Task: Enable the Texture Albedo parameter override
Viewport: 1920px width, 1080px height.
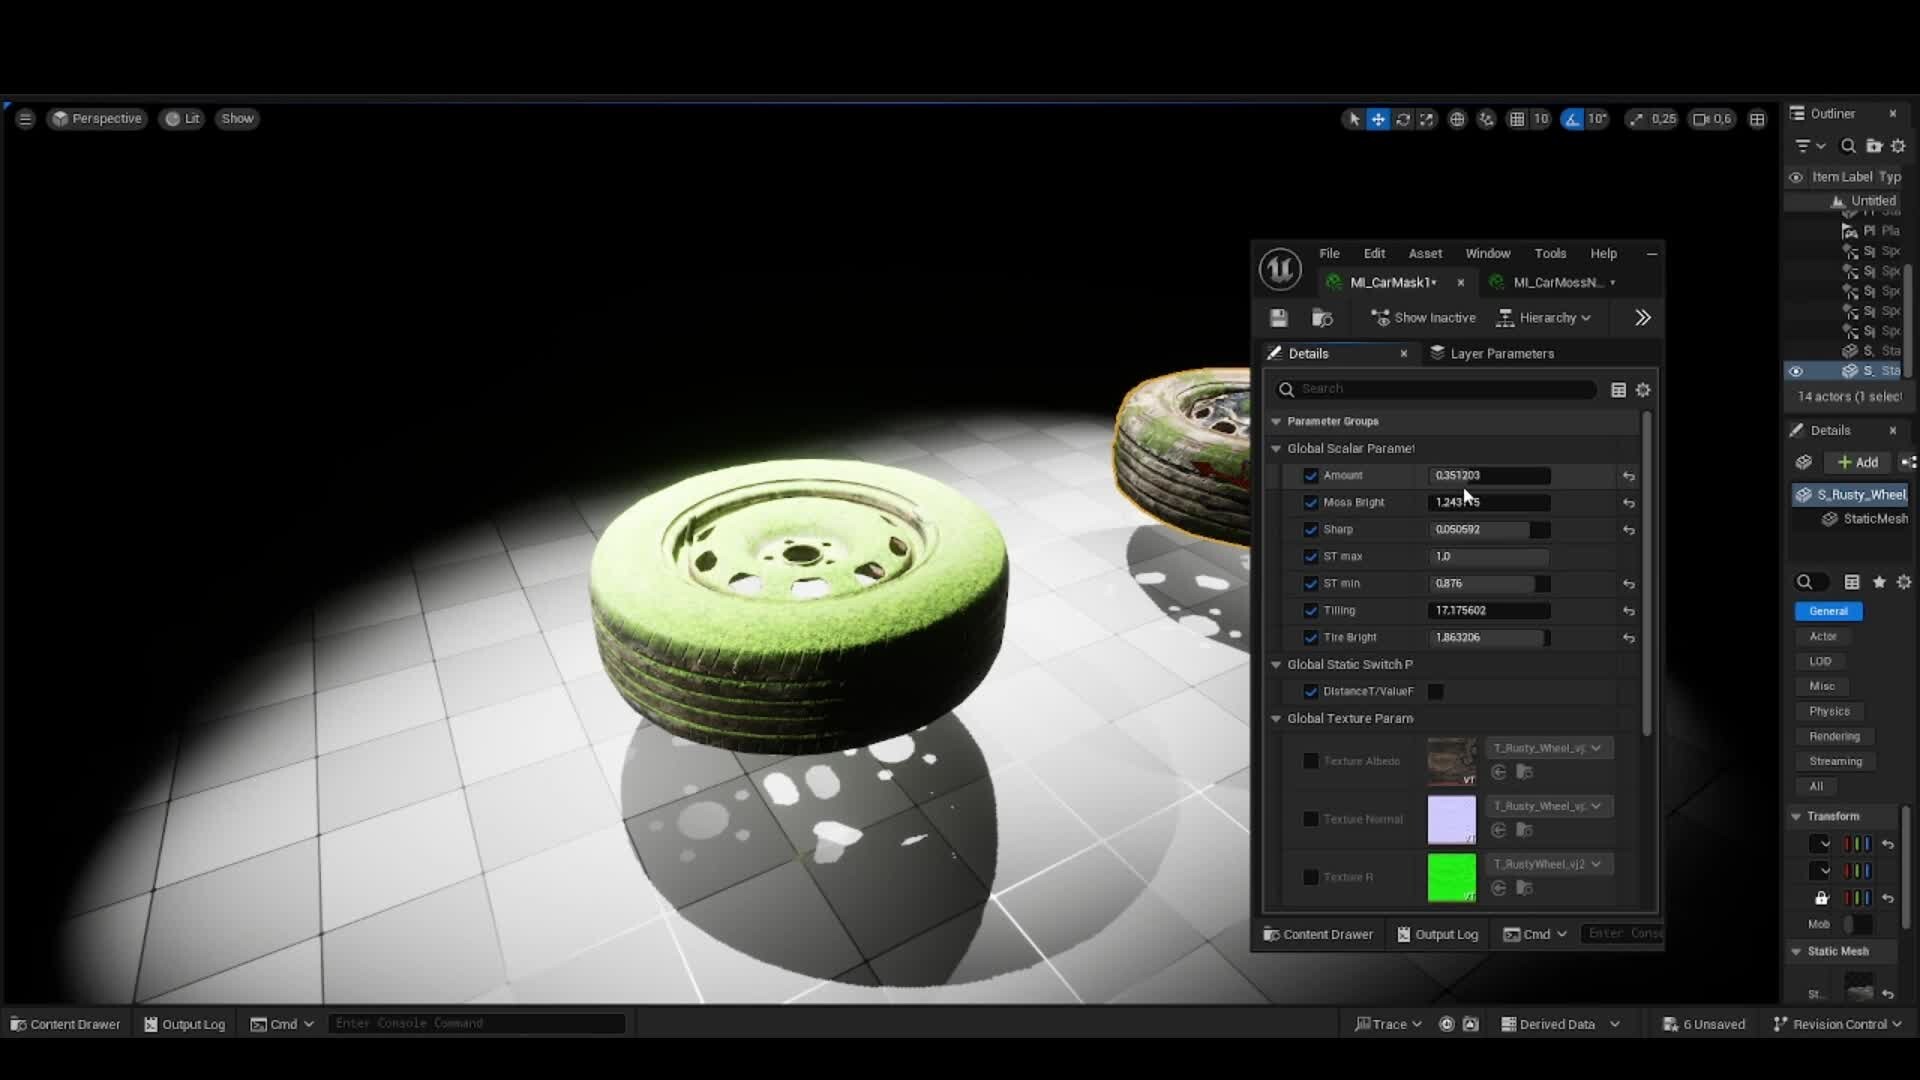Action: pos(1310,761)
